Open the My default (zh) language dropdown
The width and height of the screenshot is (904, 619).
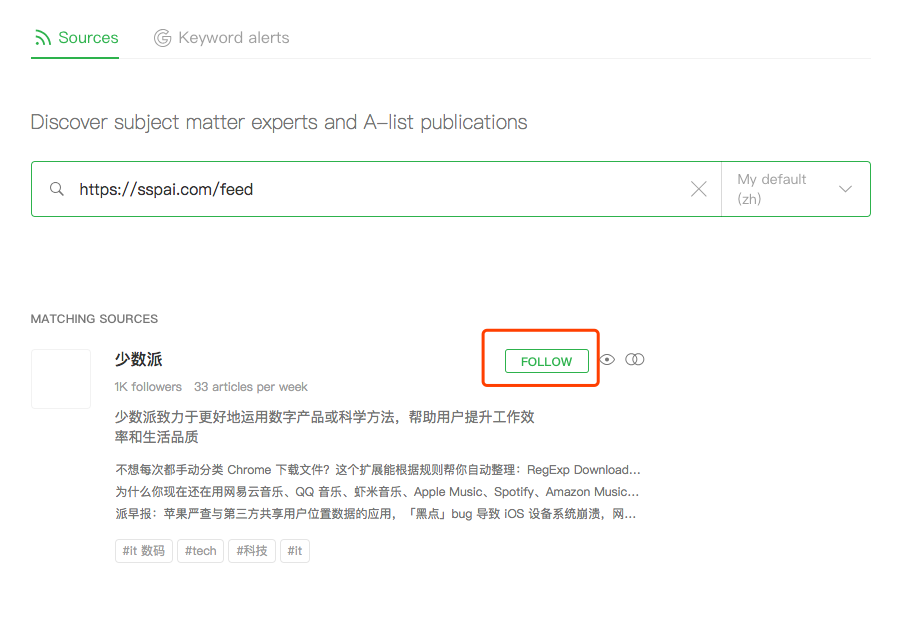796,189
